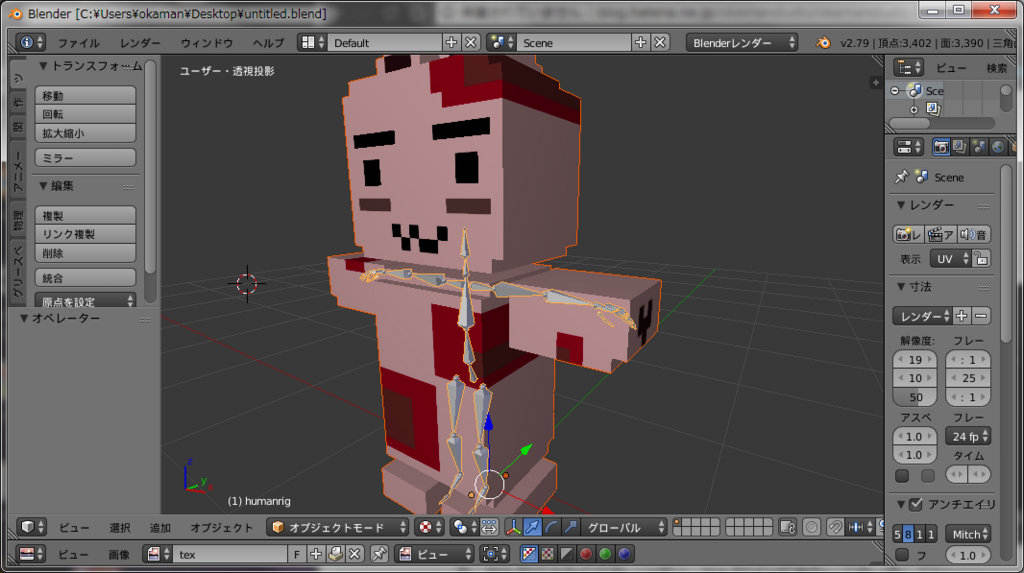
Task: Click the Move transform button
Action: pos(86,95)
